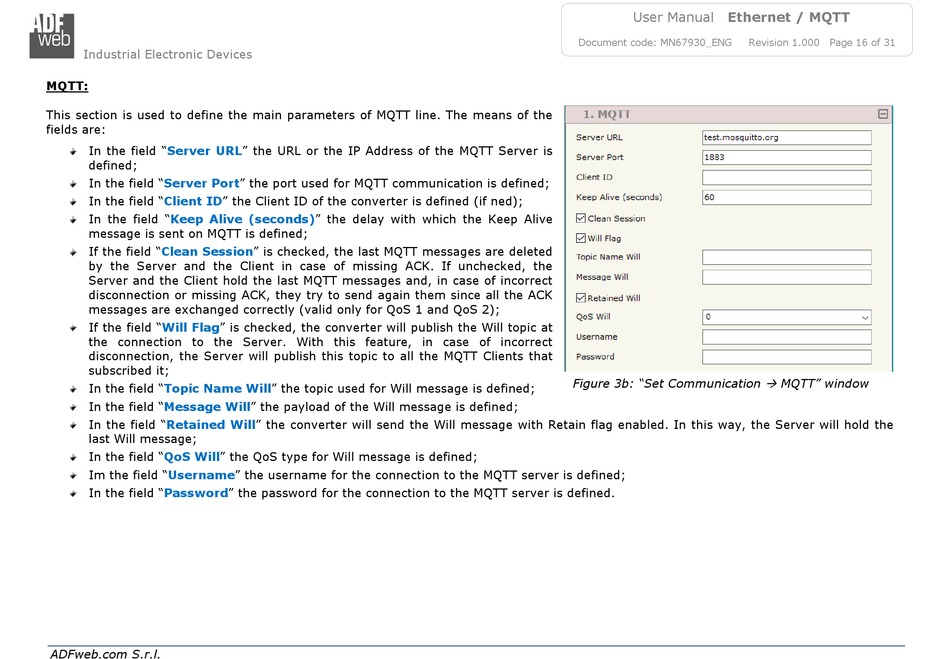Viewport: 950px width, 659px height.
Task: Open the QoS Will dropdown
Action: (x=786, y=317)
